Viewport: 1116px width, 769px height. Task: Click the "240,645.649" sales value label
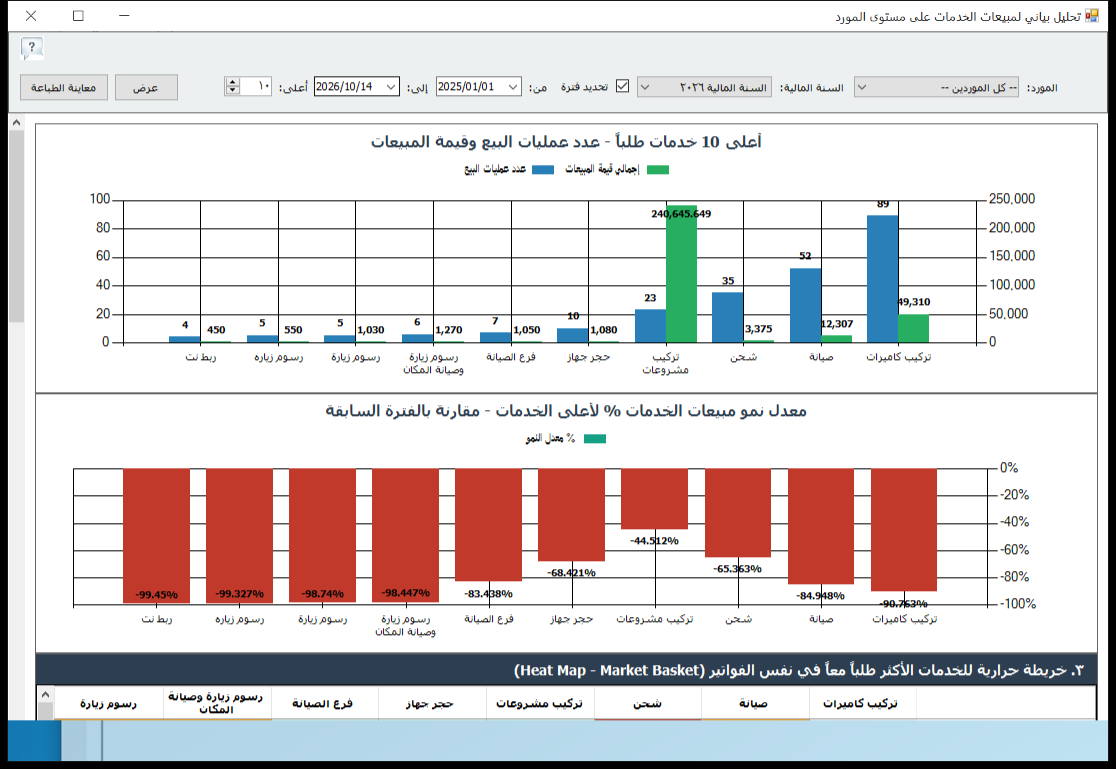tap(681, 214)
